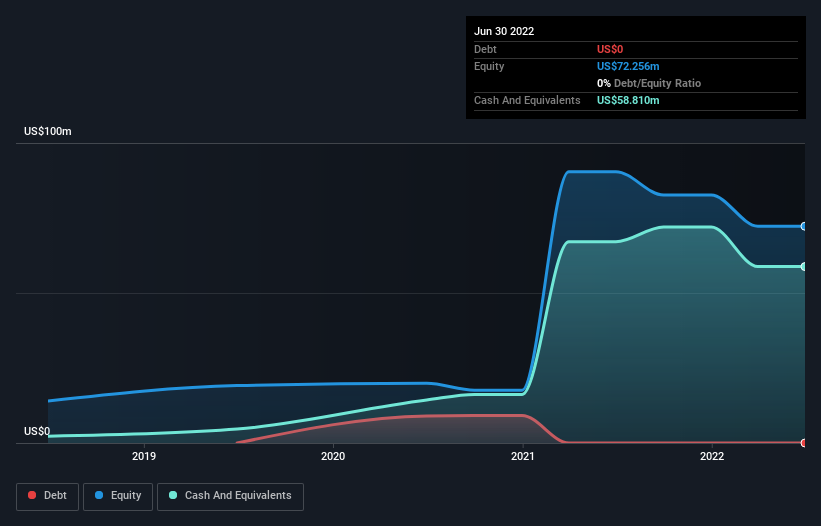The width and height of the screenshot is (821, 526).
Task: Select the teal Cash endpoint marker
Action: click(x=804, y=267)
